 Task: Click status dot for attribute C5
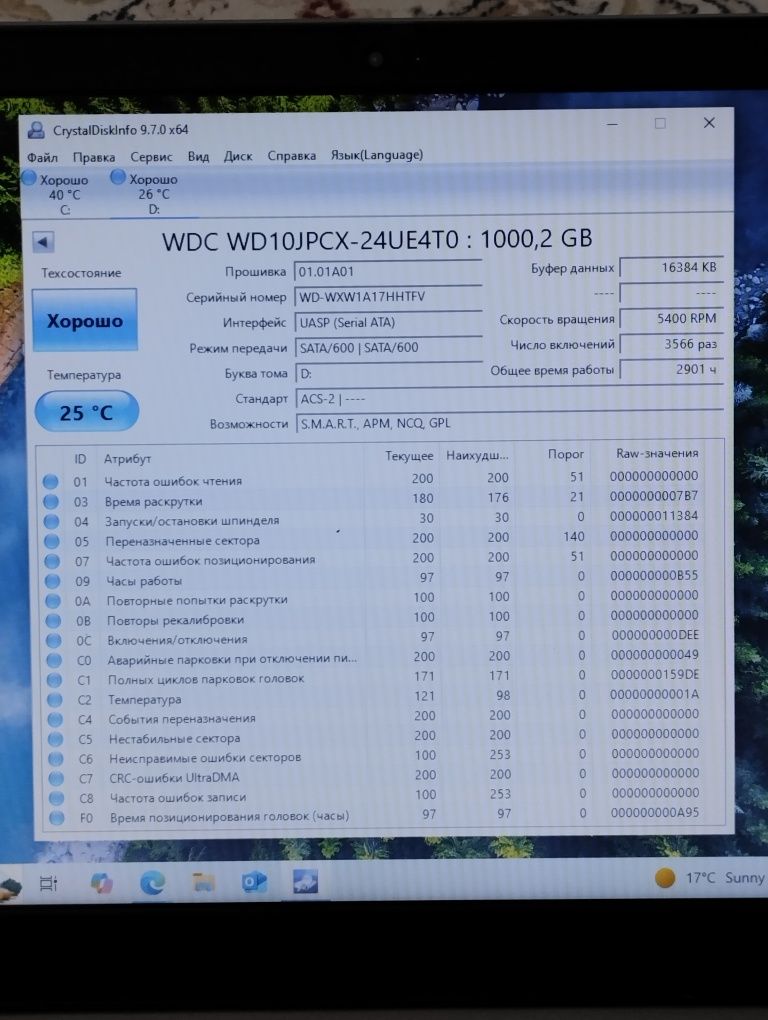[x=55, y=739]
